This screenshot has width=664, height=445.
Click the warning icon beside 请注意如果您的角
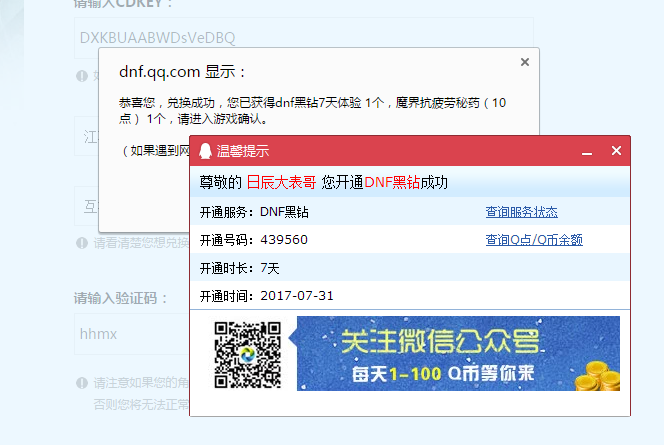click(x=82, y=383)
